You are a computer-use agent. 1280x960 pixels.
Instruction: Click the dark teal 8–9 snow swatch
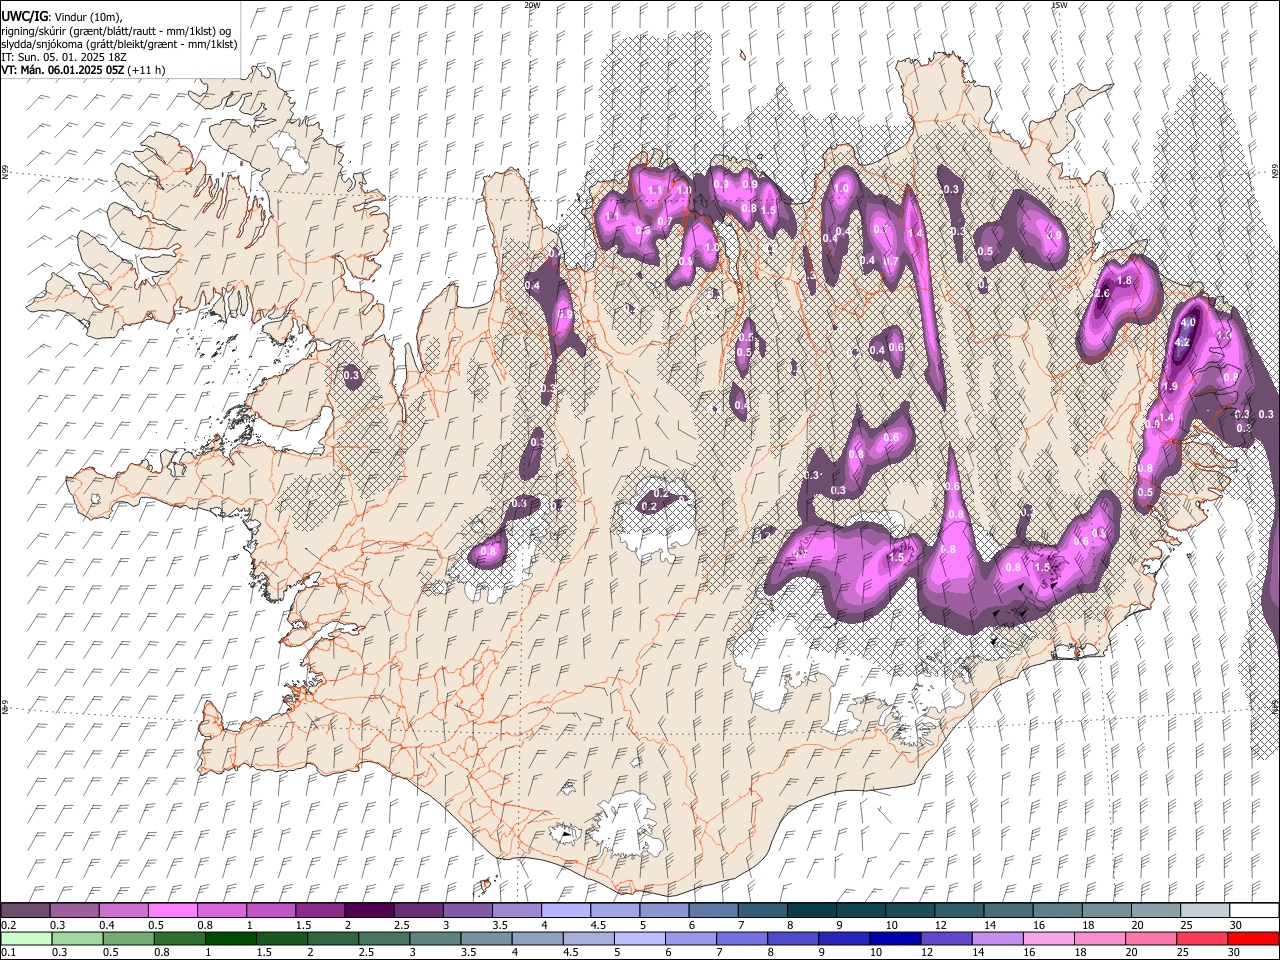811,910
